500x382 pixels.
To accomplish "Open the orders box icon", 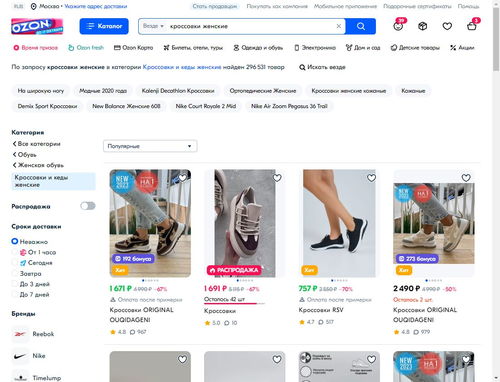I will point(423,26).
